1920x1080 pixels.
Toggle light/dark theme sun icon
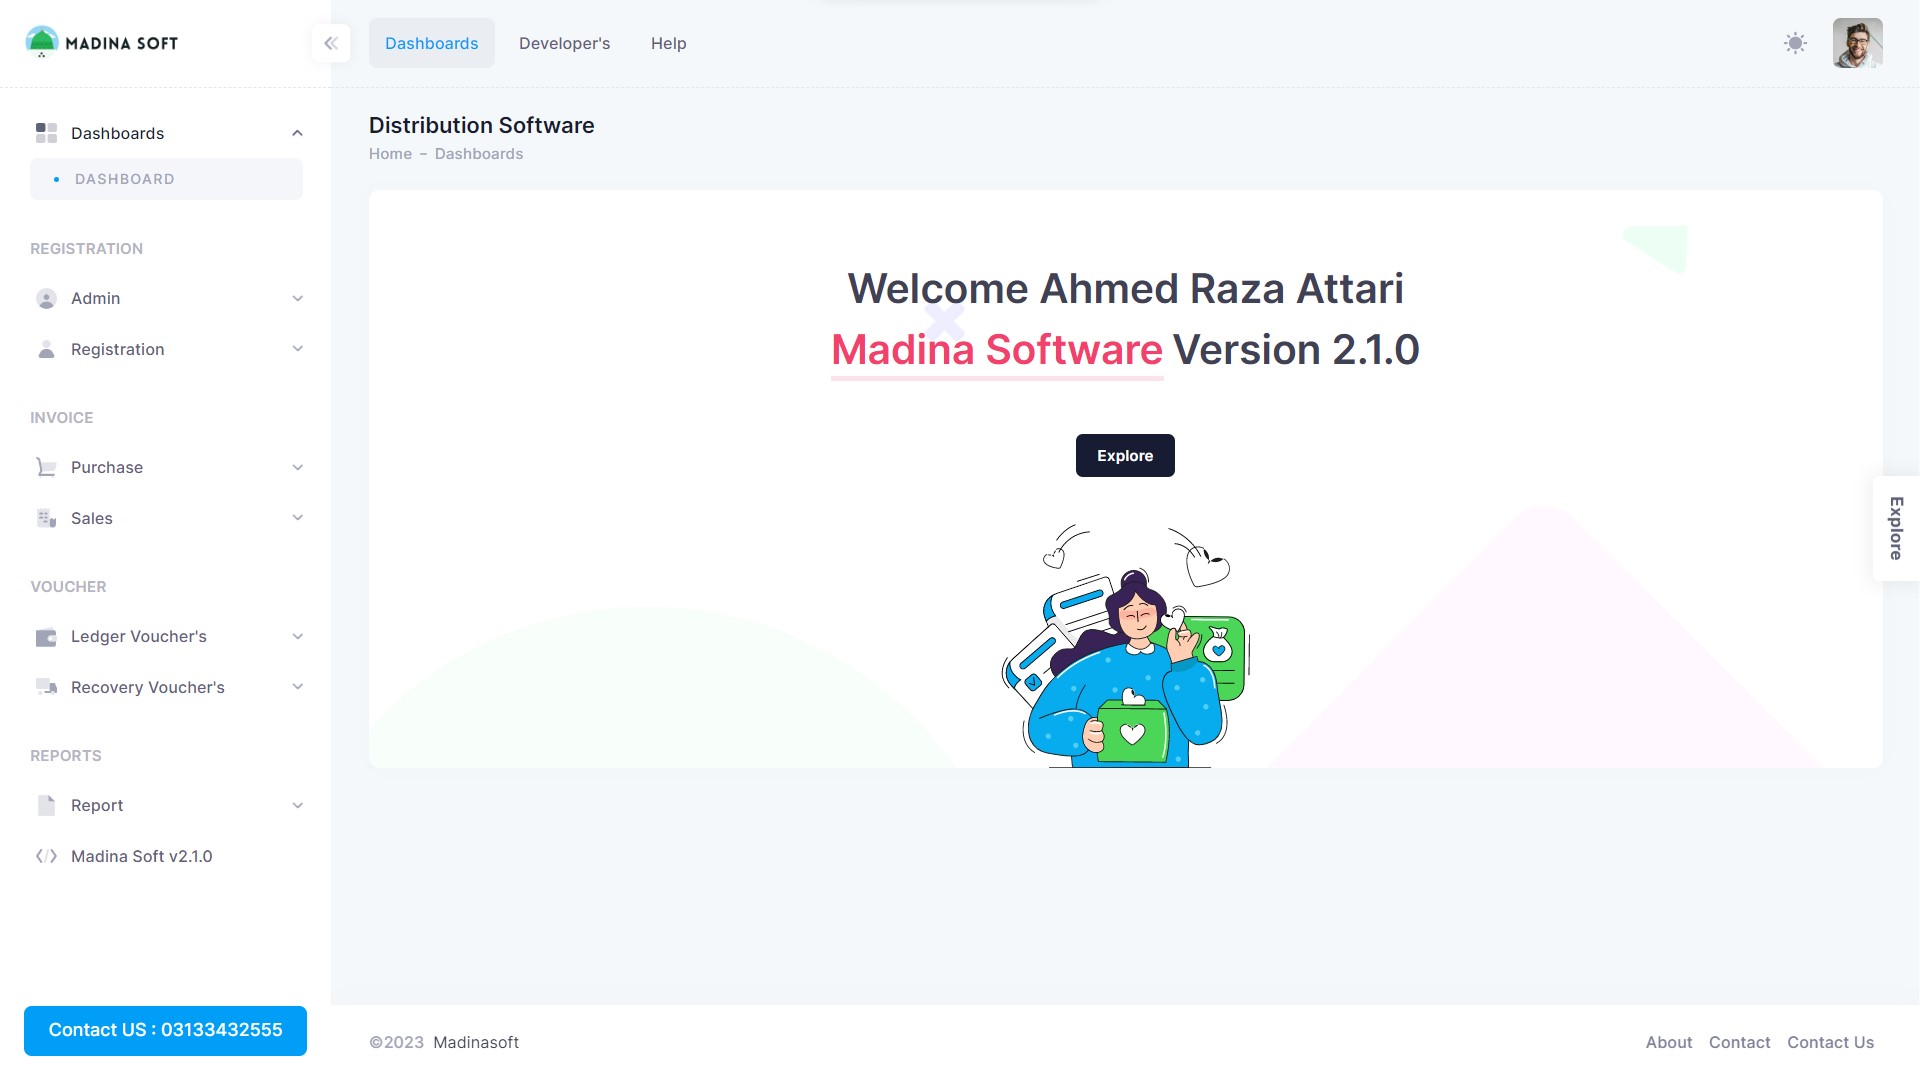pyautogui.click(x=1795, y=43)
